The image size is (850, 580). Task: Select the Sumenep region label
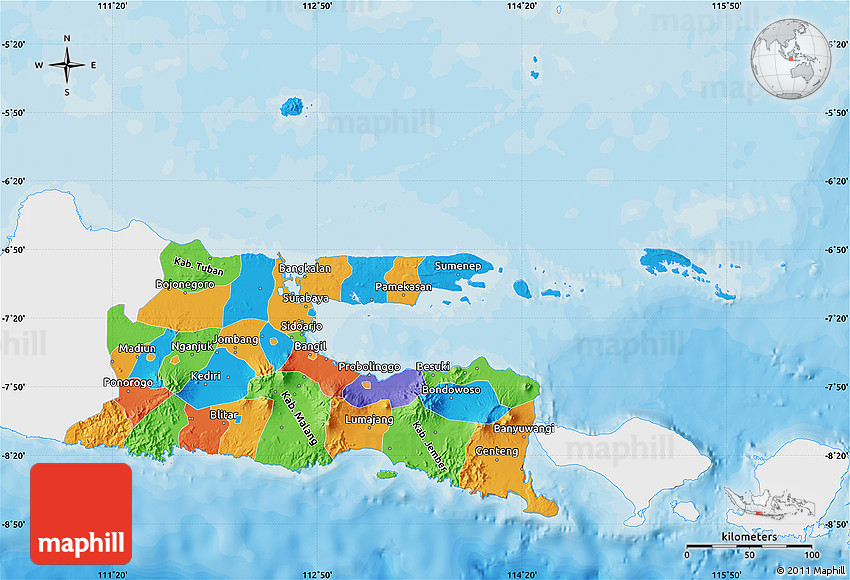(458, 267)
